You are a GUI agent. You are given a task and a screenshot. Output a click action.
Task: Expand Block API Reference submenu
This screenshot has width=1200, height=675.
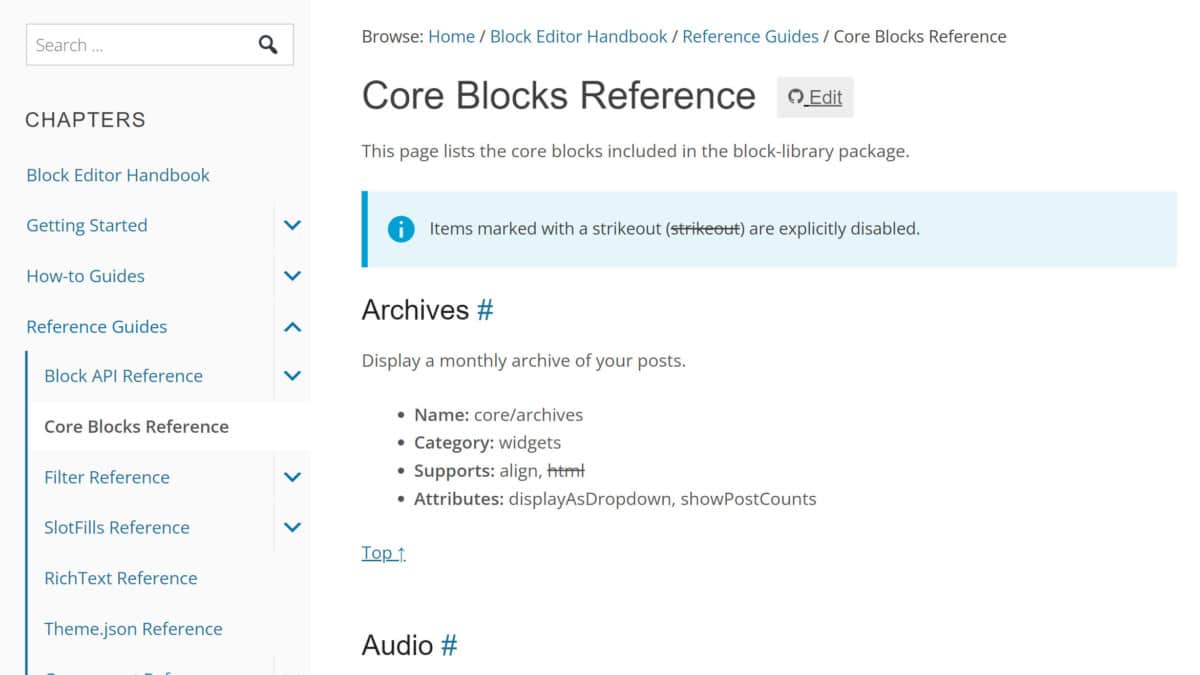click(x=292, y=376)
